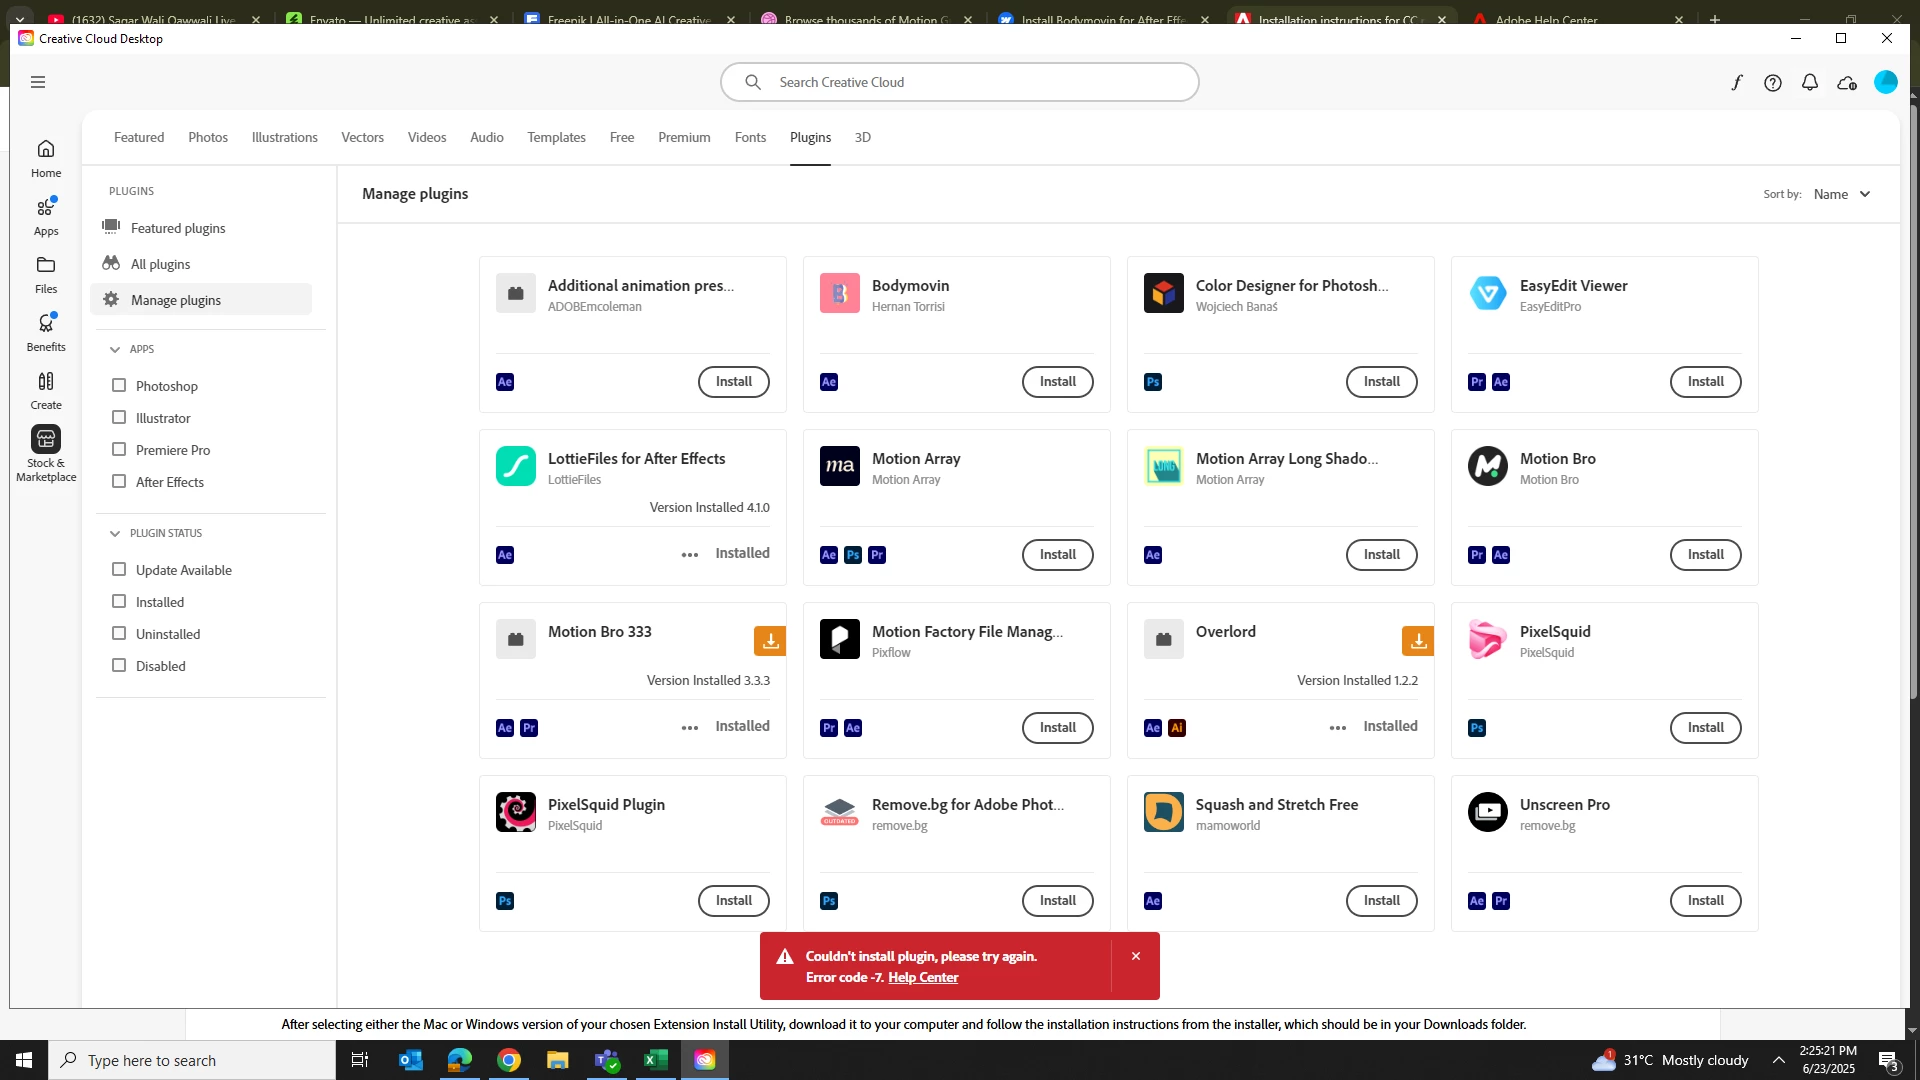1920x1080 pixels.
Task: Check the Photoshop filter checkbox
Action: point(119,386)
